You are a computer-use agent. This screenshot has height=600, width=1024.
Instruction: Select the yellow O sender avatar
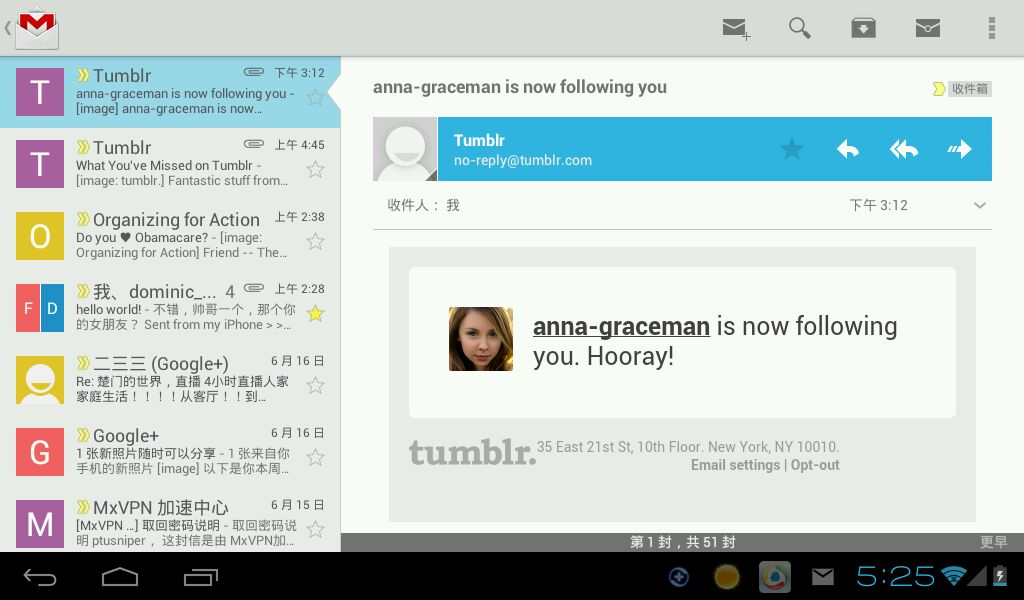pyautogui.click(x=40, y=236)
